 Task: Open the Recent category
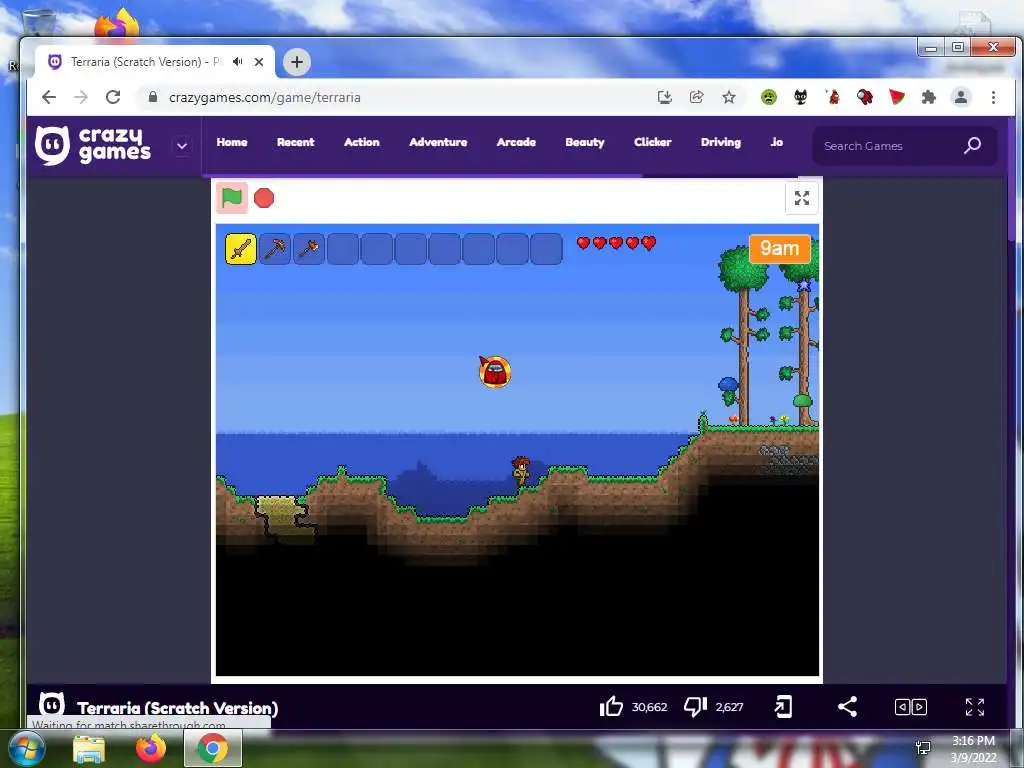pos(295,142)
